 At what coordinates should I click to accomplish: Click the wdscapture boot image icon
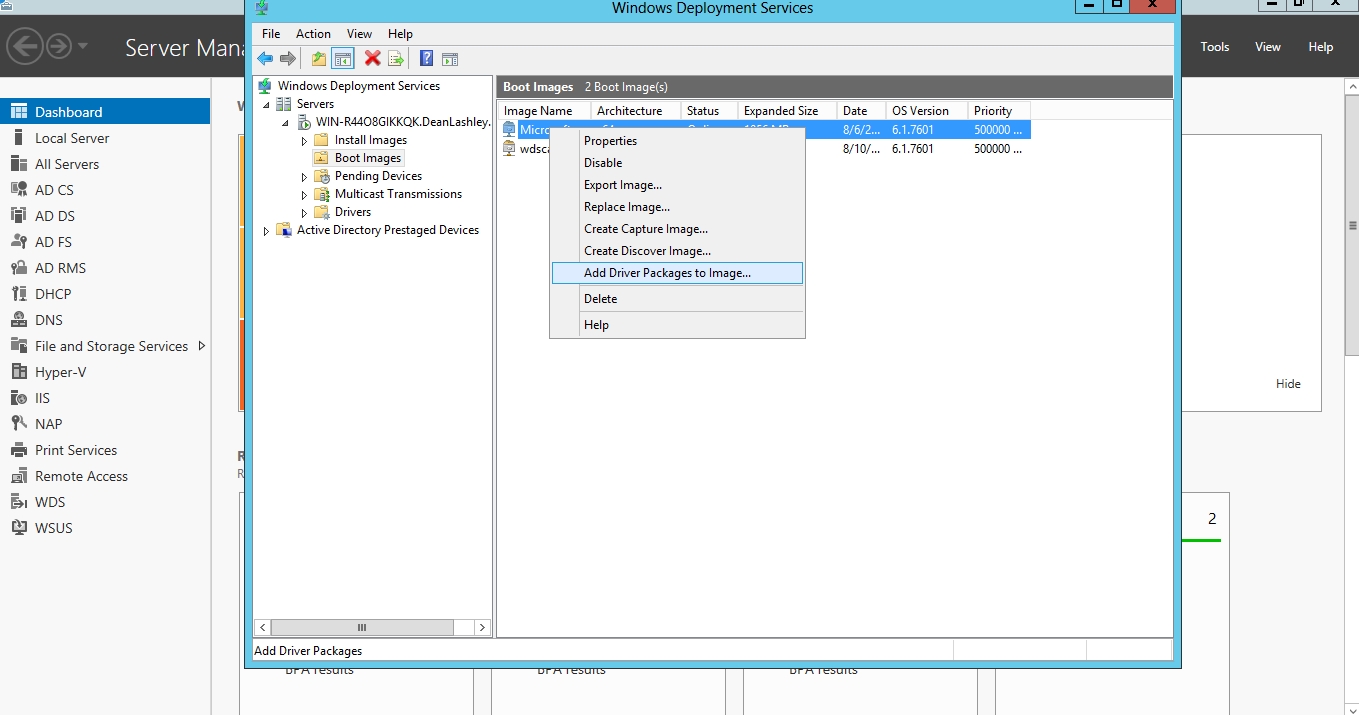[509, 149]
